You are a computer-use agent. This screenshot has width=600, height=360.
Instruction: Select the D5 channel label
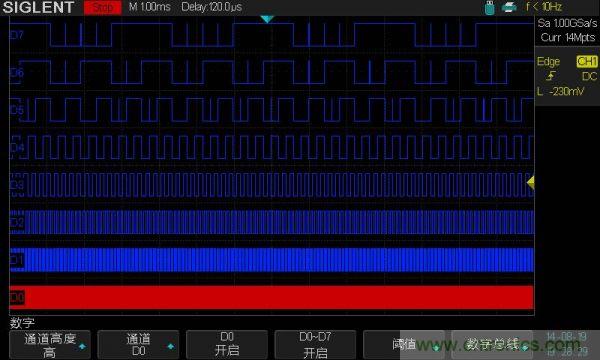(x=16, y=110)
